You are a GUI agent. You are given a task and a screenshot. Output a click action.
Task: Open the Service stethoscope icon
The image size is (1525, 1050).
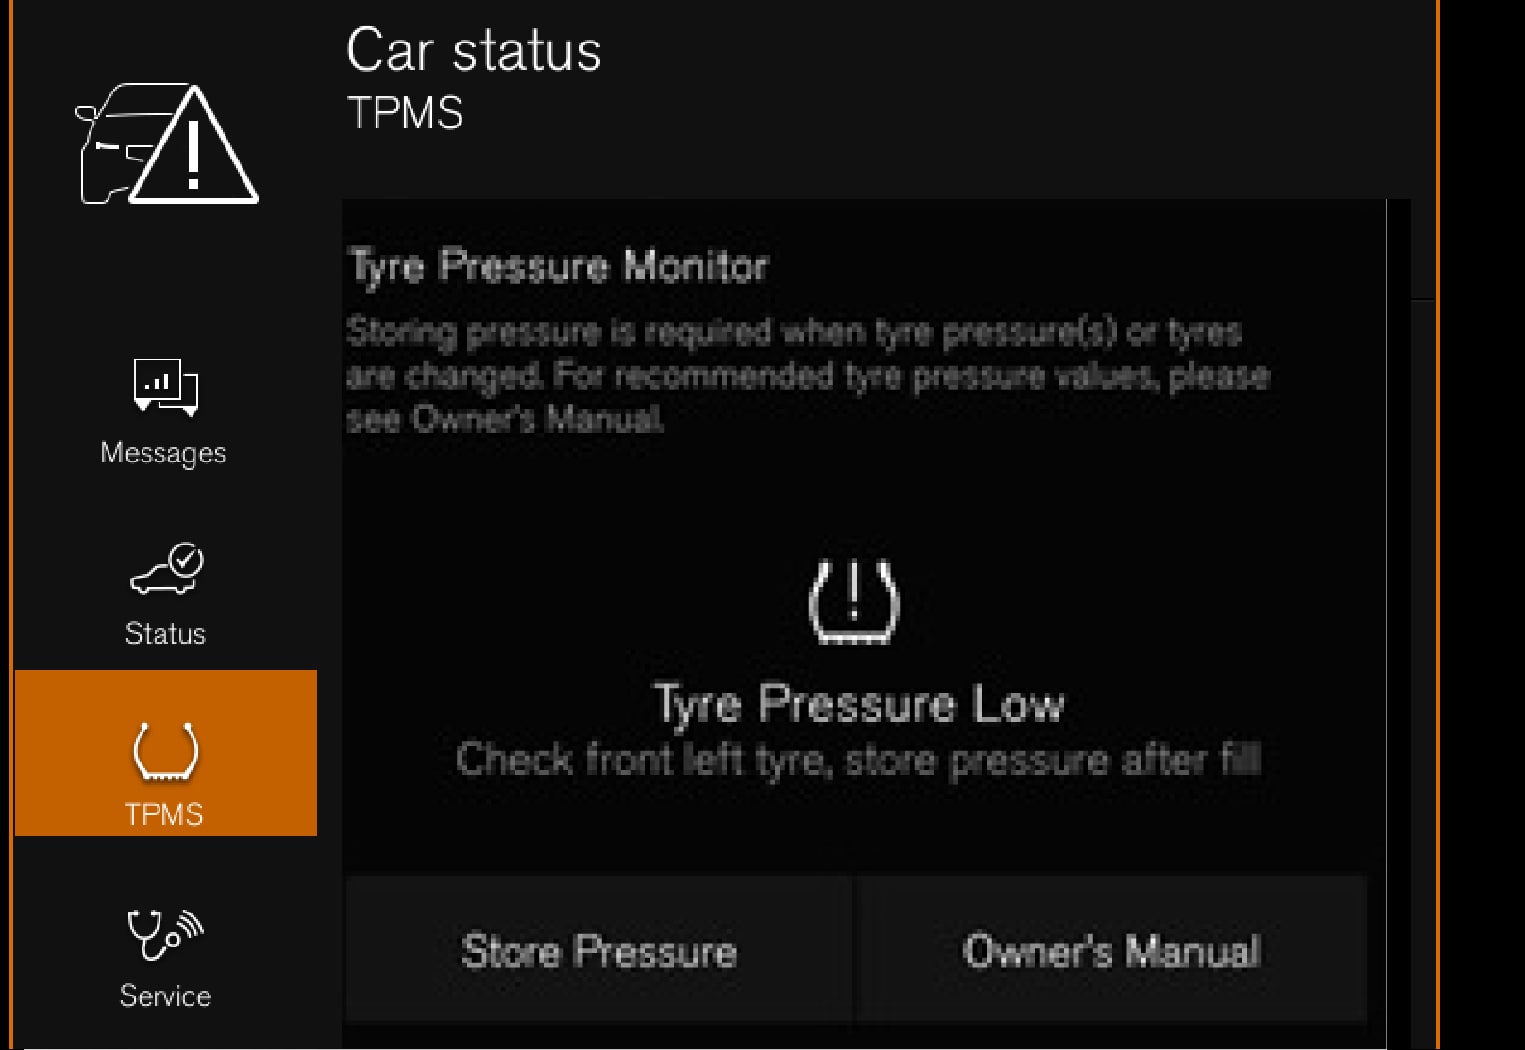pyautogui.click(x=165, y=933)
